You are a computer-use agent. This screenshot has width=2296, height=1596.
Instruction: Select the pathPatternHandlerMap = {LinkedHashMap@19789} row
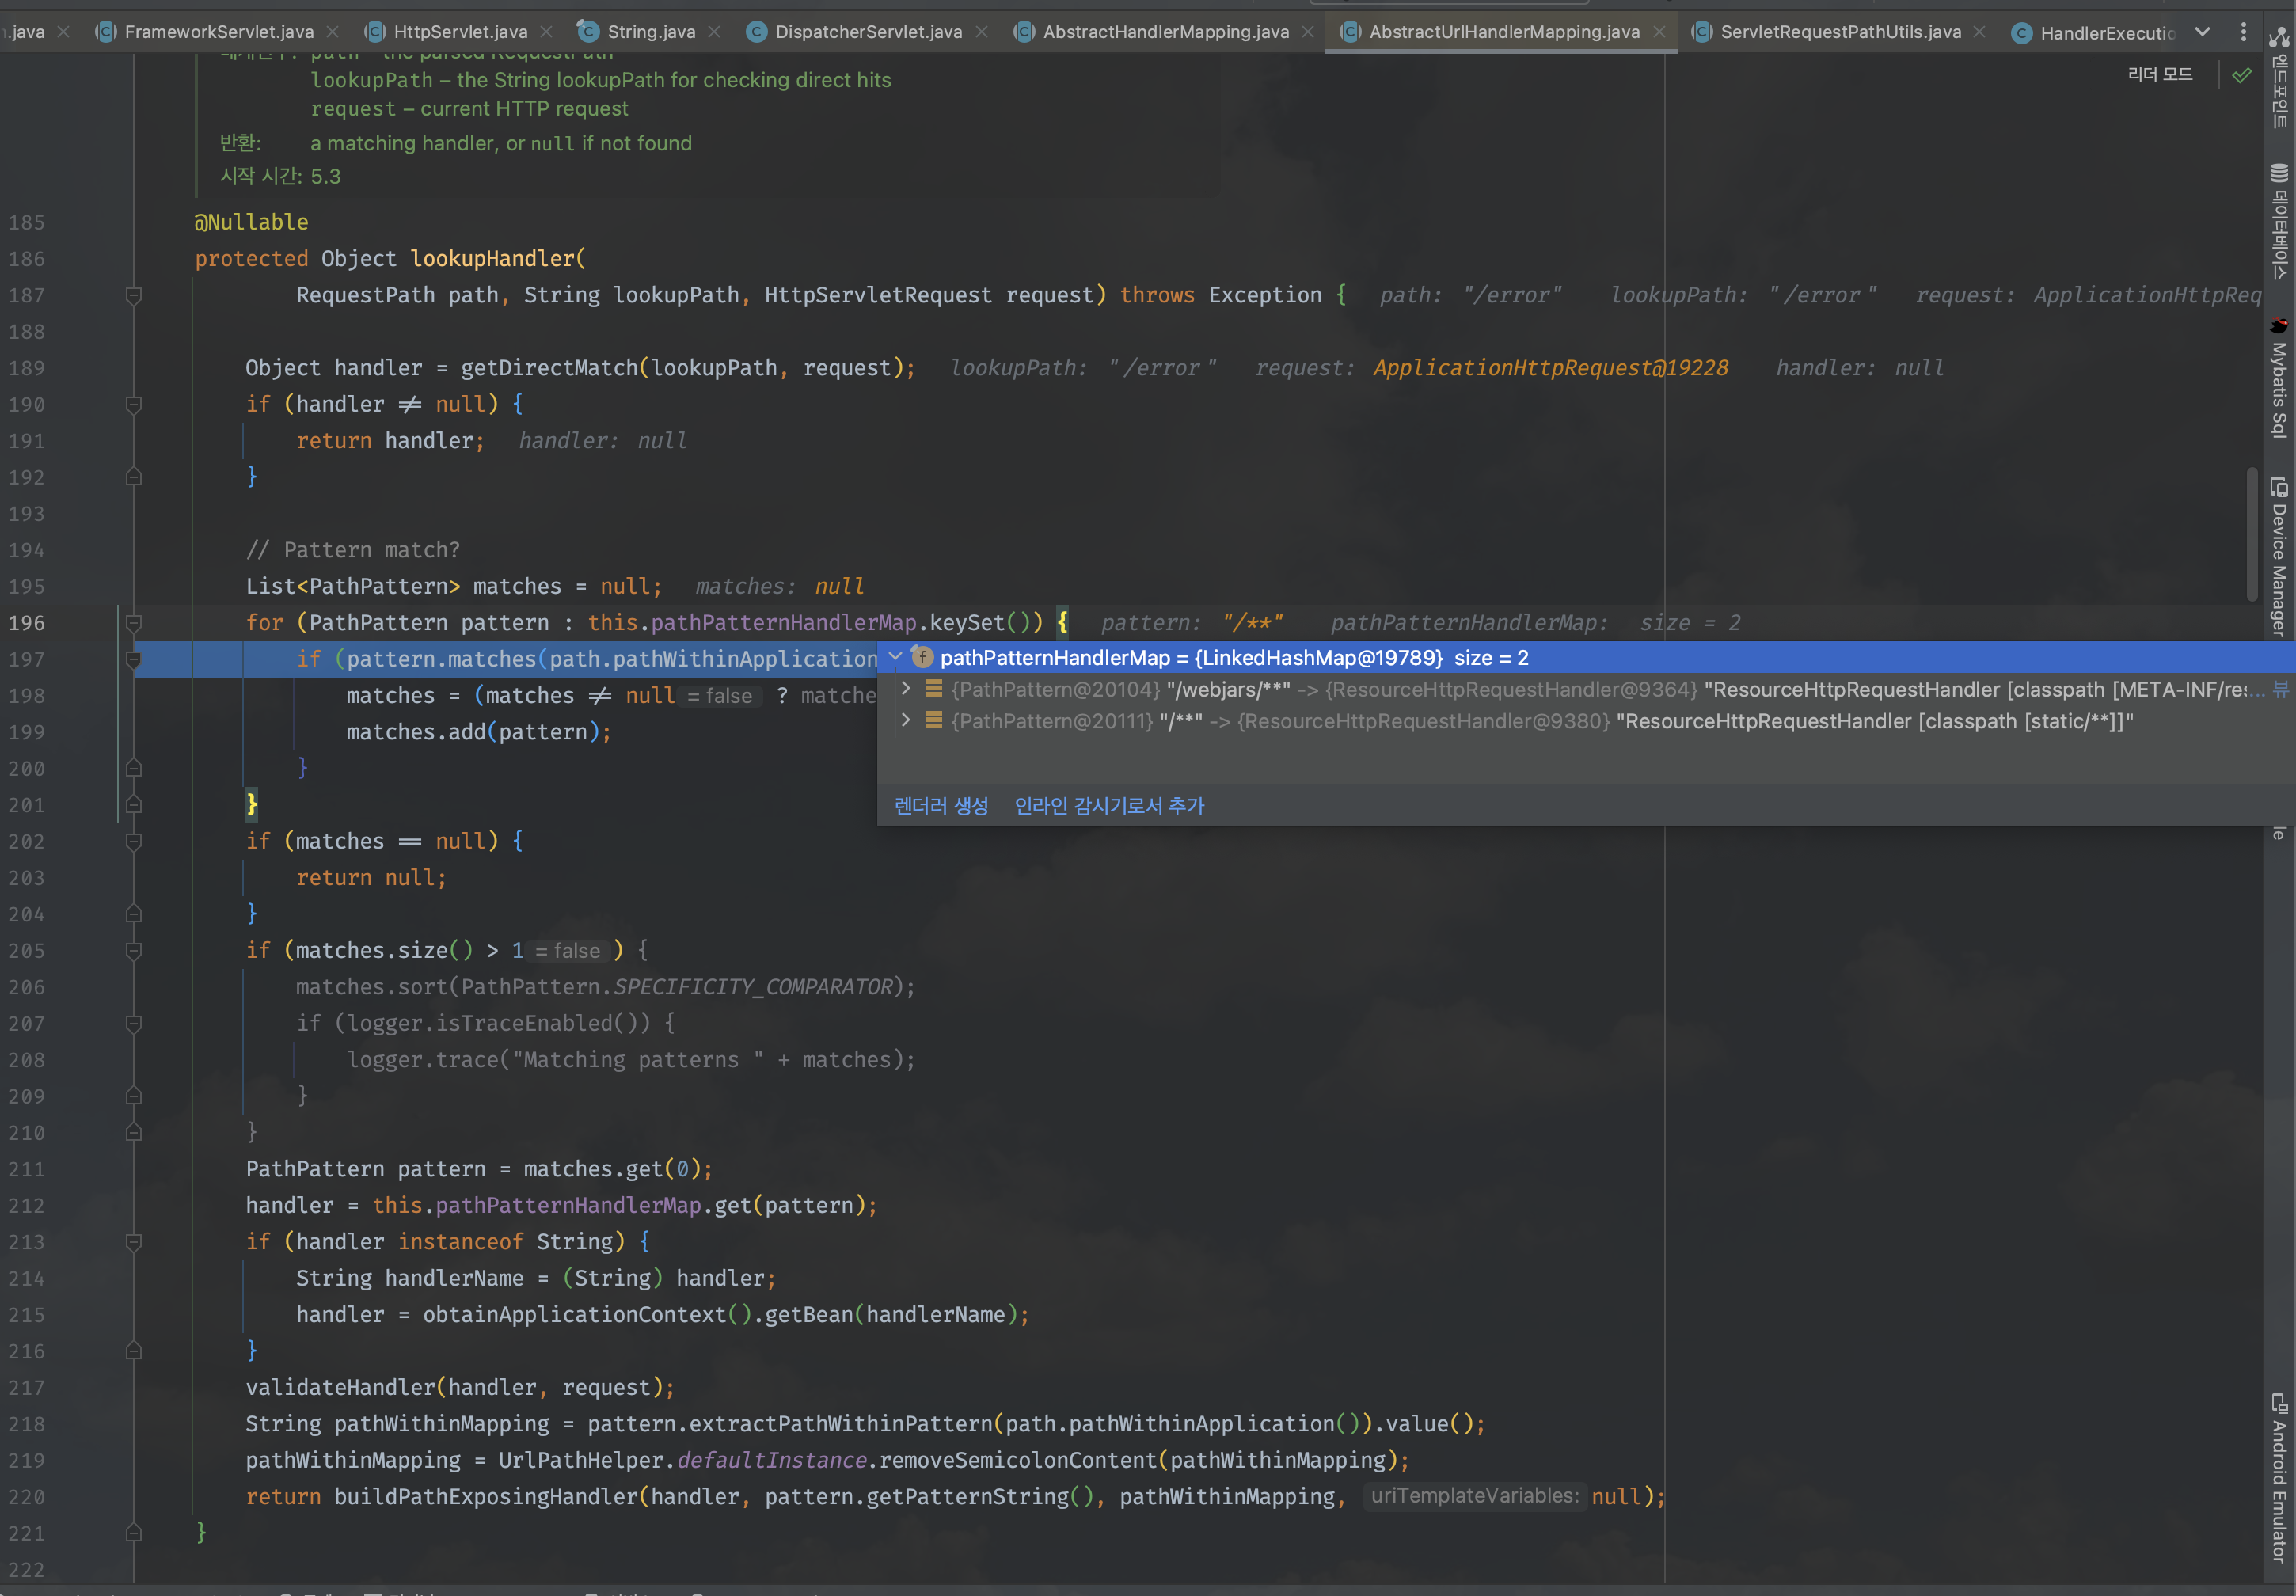point(1586,657)
